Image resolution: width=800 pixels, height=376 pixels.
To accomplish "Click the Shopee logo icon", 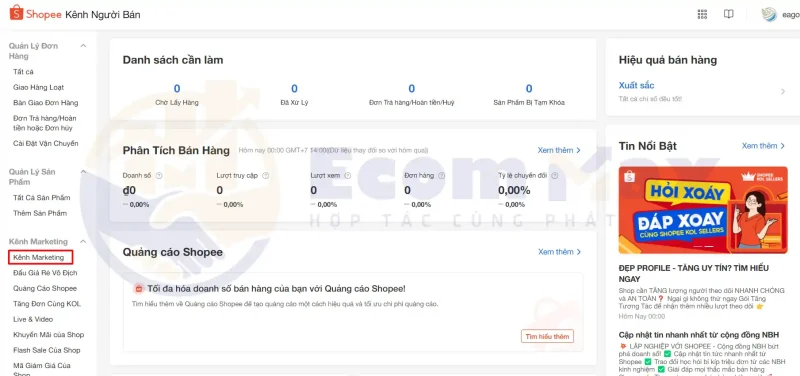I will coord(16,13).
